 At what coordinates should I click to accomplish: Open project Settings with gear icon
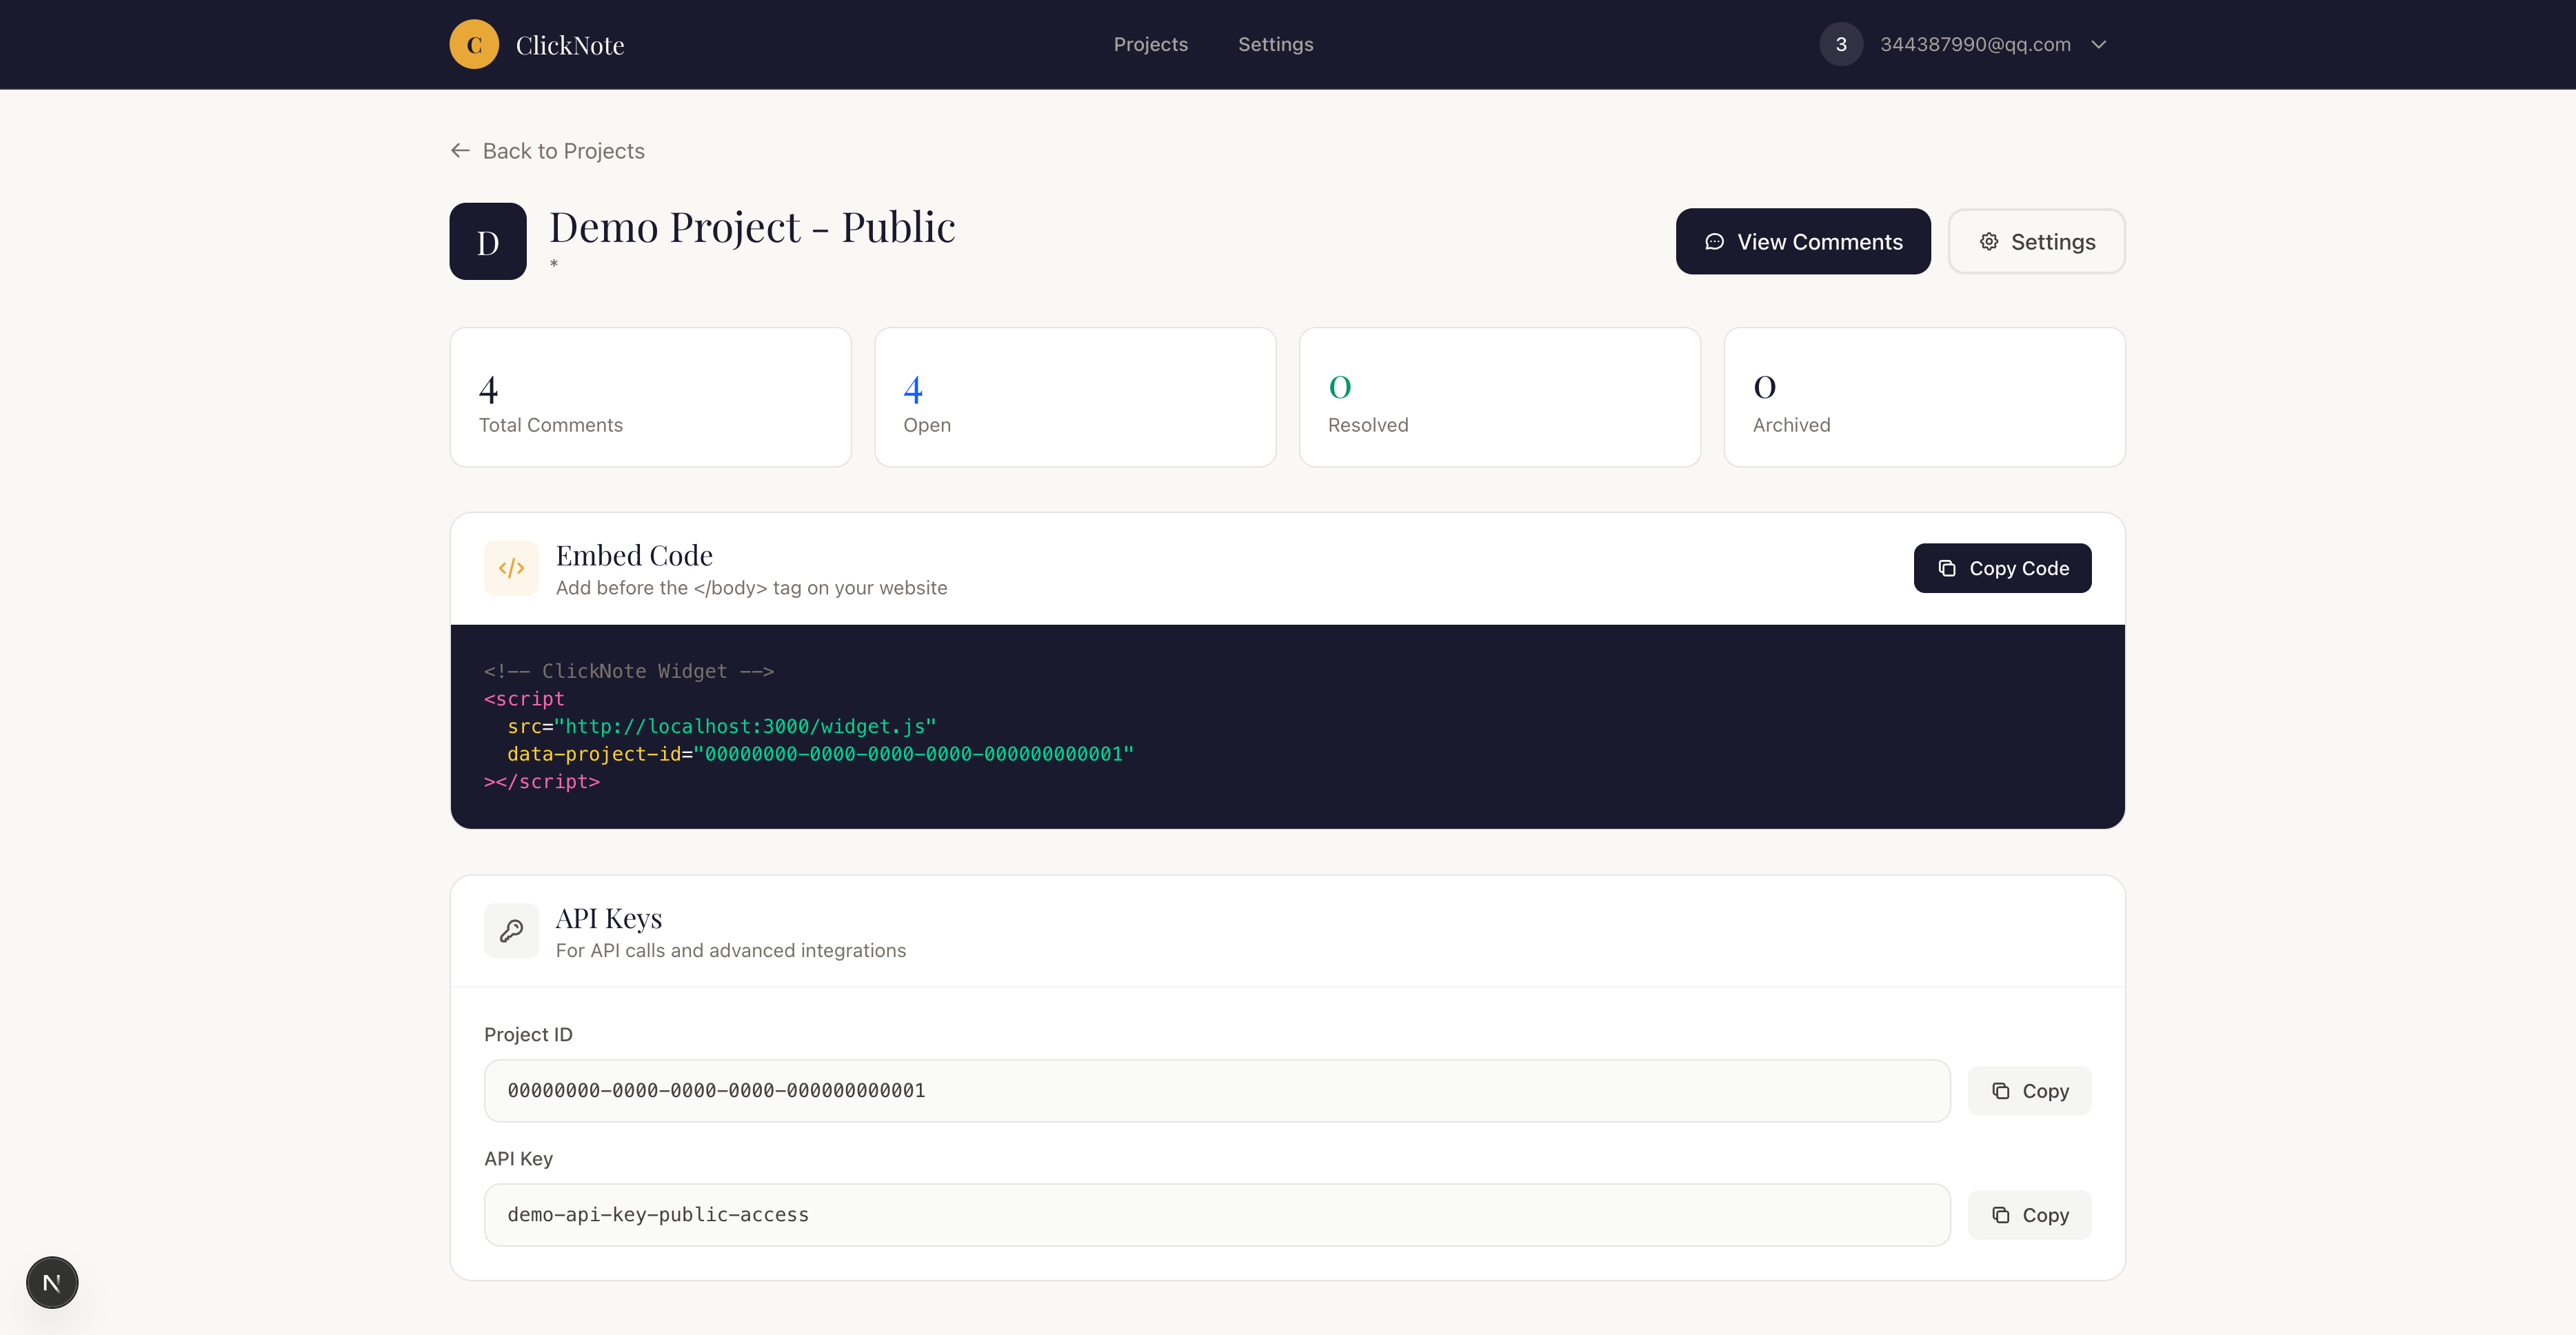(2036, 242)
